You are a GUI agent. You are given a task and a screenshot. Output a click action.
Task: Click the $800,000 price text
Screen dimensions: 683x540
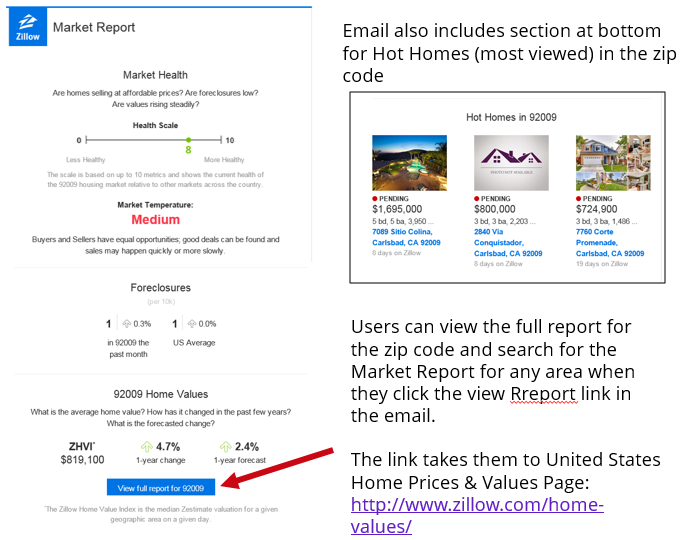point(495,209)
